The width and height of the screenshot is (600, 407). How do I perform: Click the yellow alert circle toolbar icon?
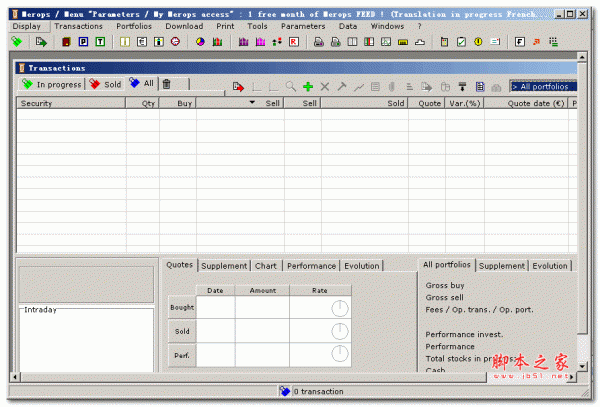tap(478, 41)
